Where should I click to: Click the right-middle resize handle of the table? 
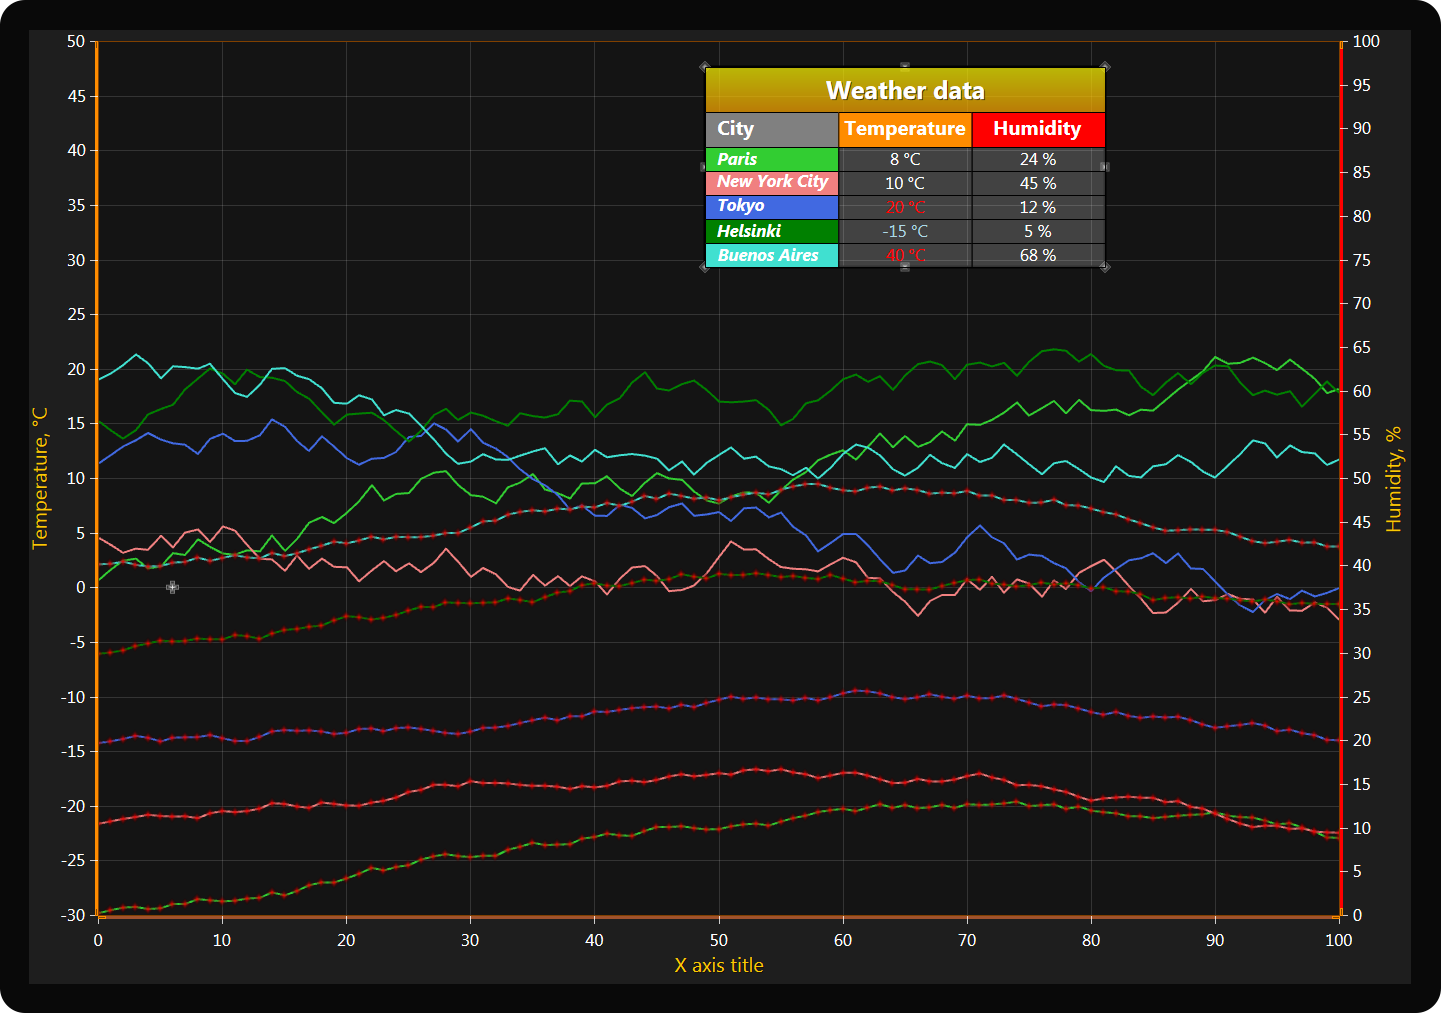click(x=1105, y=167)
